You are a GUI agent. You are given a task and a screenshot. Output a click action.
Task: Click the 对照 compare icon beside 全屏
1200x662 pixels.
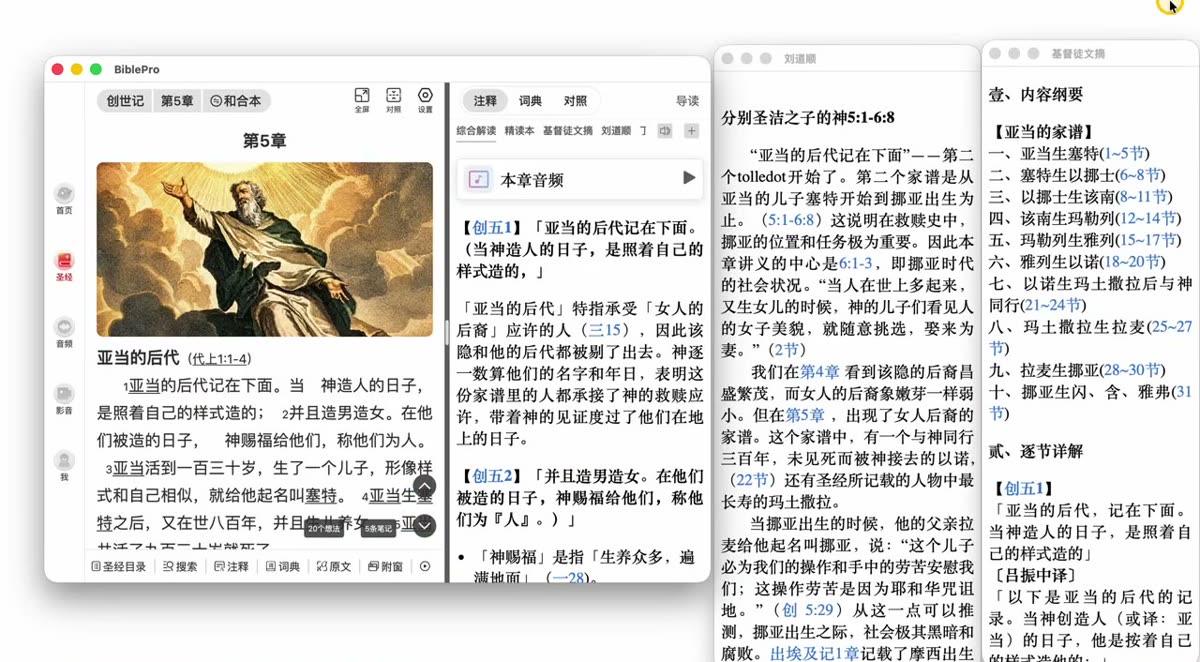[393, 99]
